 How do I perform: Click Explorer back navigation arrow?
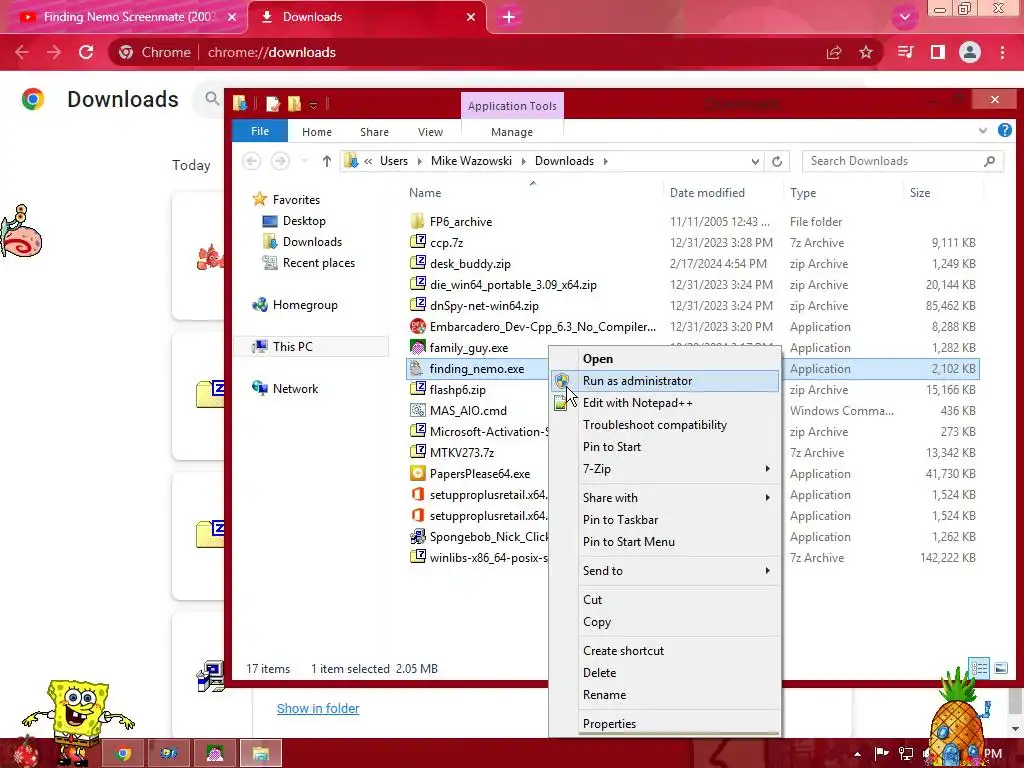(x=251, y=161)
